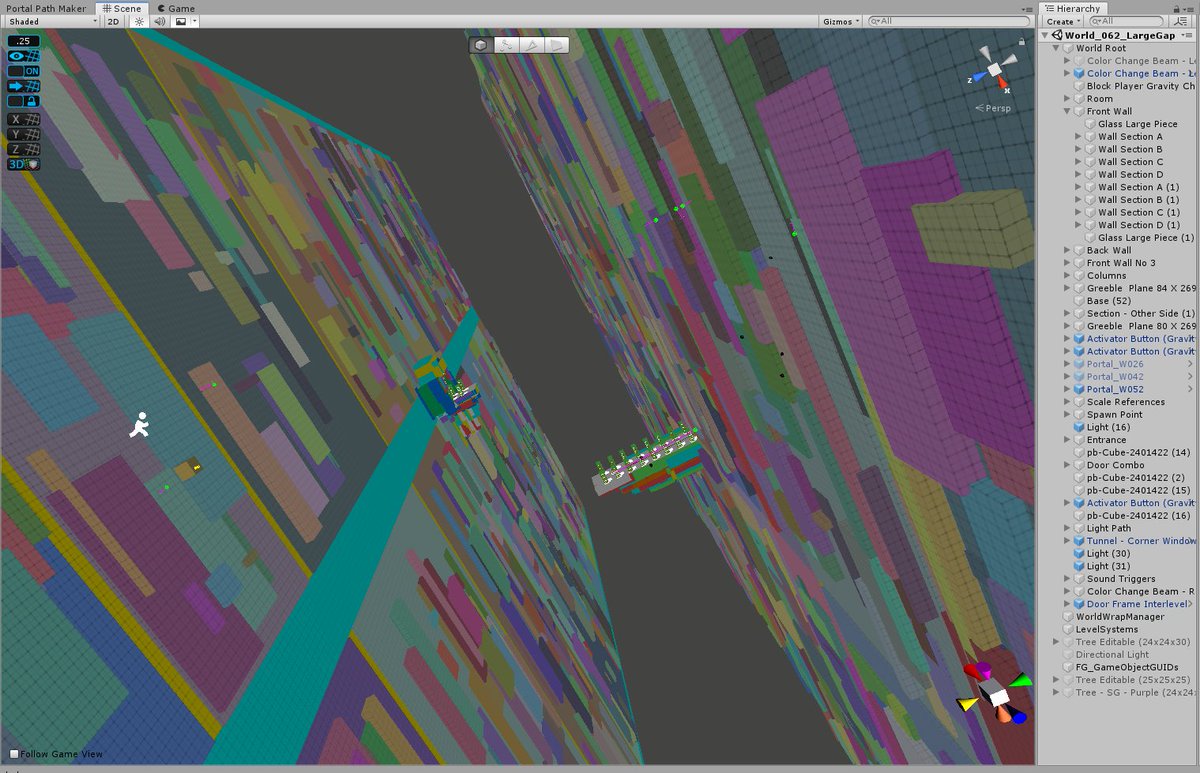Select Directional Light object
The image size is (1200, 773).
pos(1112,655)
